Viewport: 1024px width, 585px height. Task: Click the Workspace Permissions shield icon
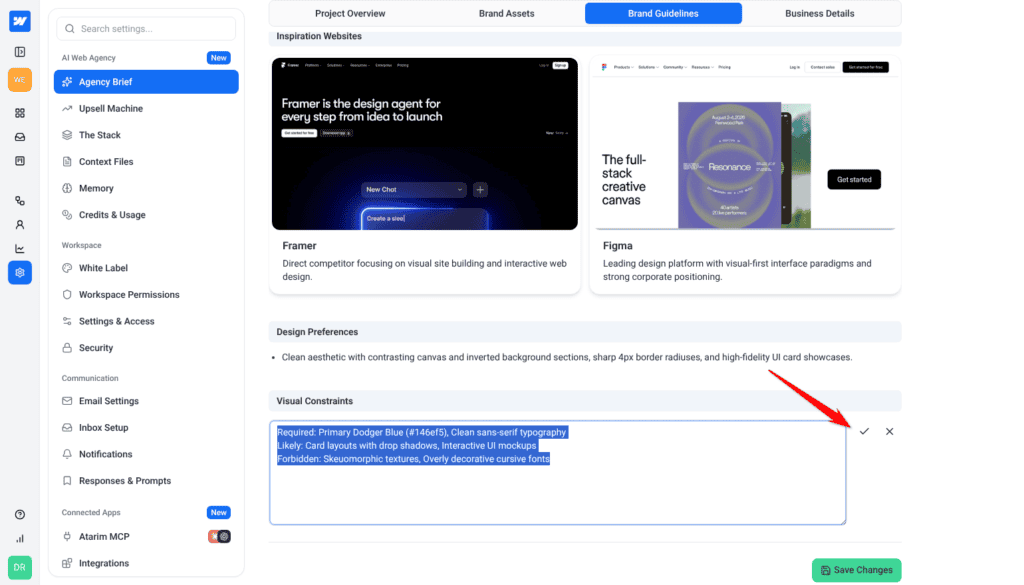67,294
